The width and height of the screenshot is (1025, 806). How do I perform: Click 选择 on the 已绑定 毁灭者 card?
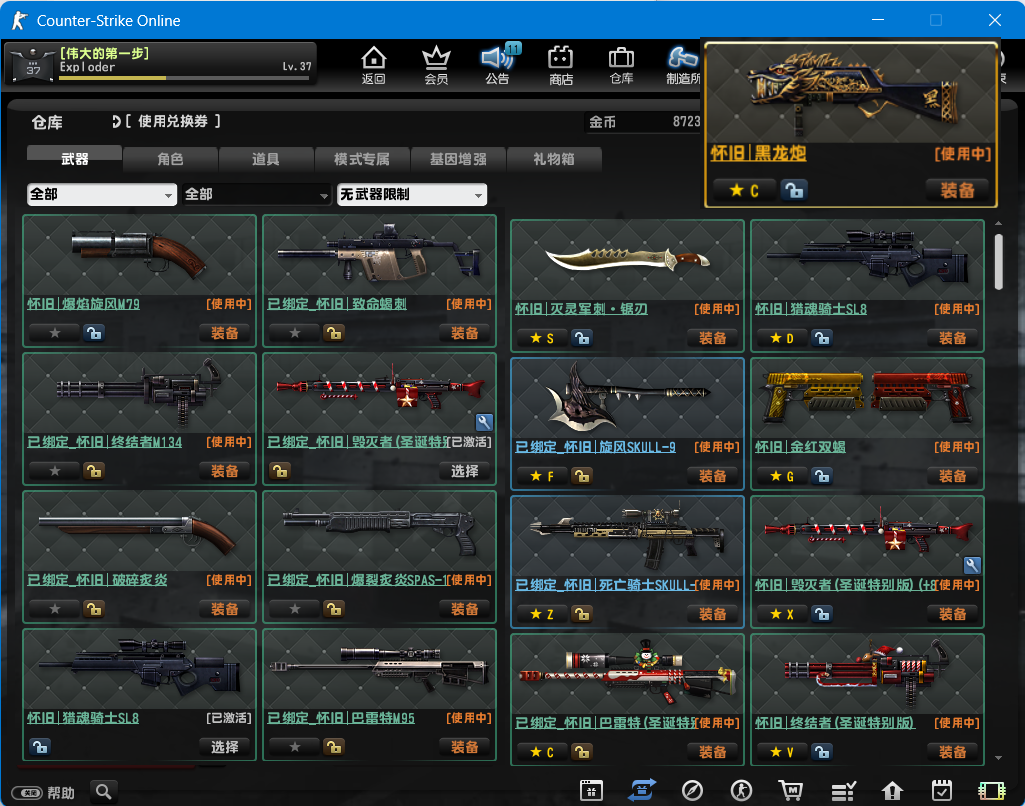point(464,471)
